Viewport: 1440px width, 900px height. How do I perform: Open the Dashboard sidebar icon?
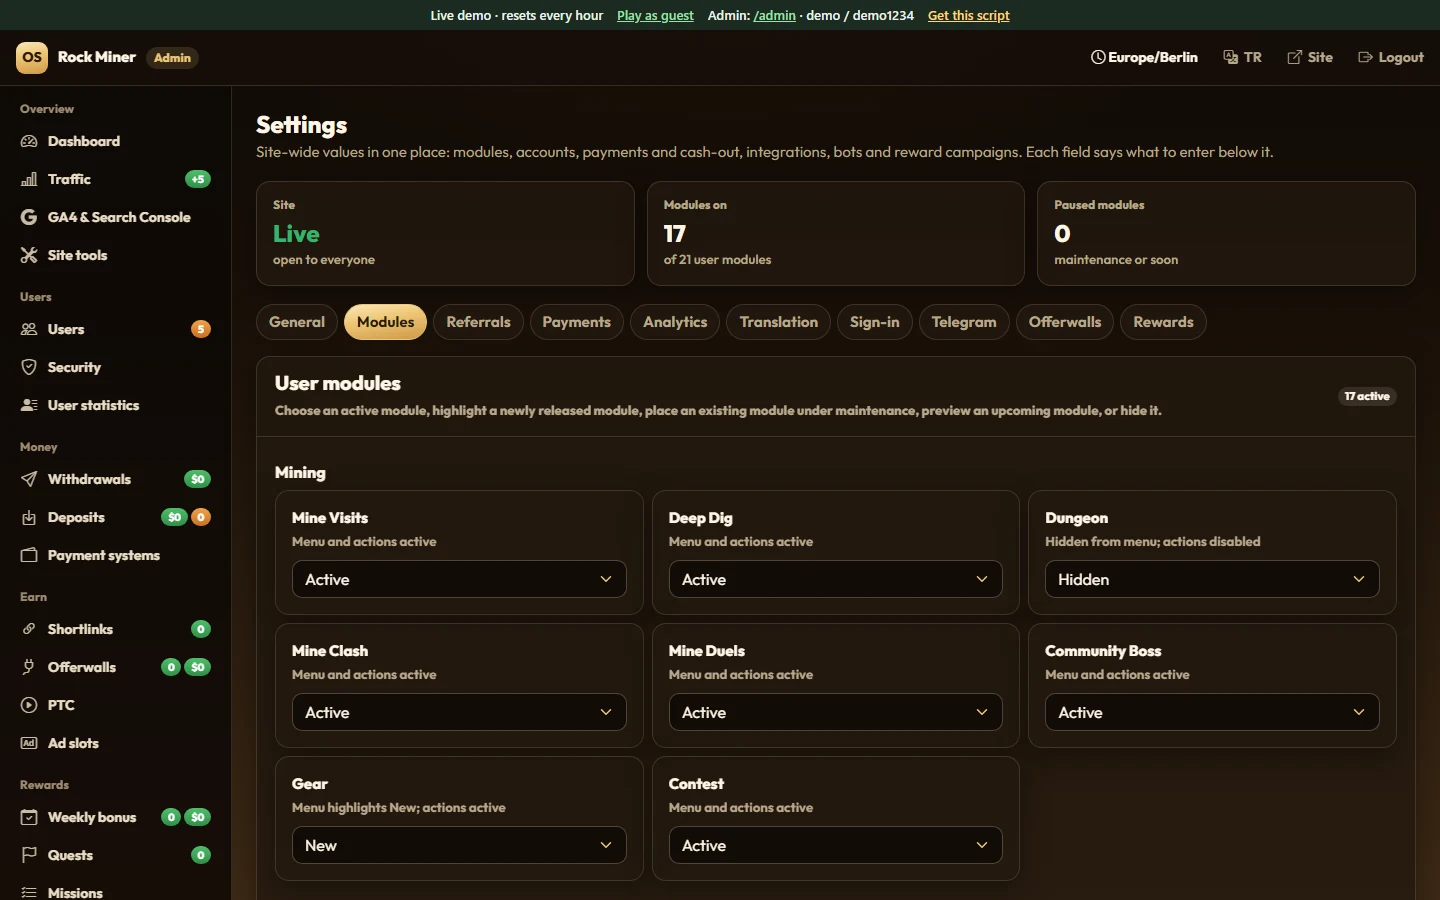click(29, 141)
